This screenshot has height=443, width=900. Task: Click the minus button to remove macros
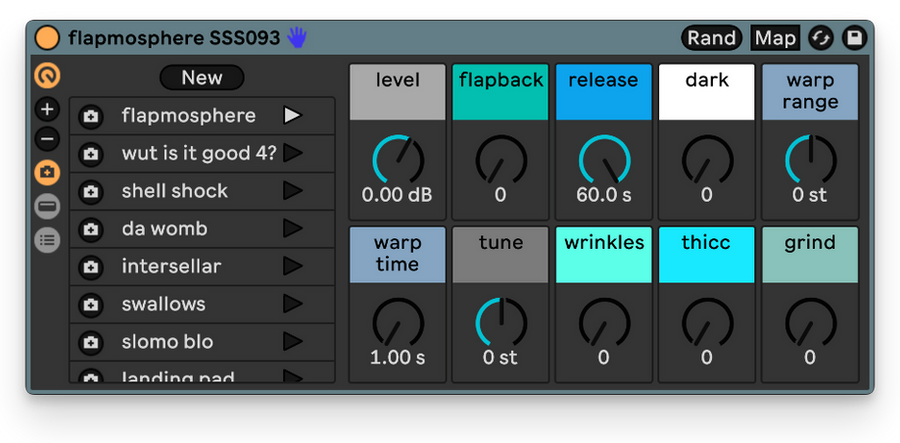pos(47,139)
